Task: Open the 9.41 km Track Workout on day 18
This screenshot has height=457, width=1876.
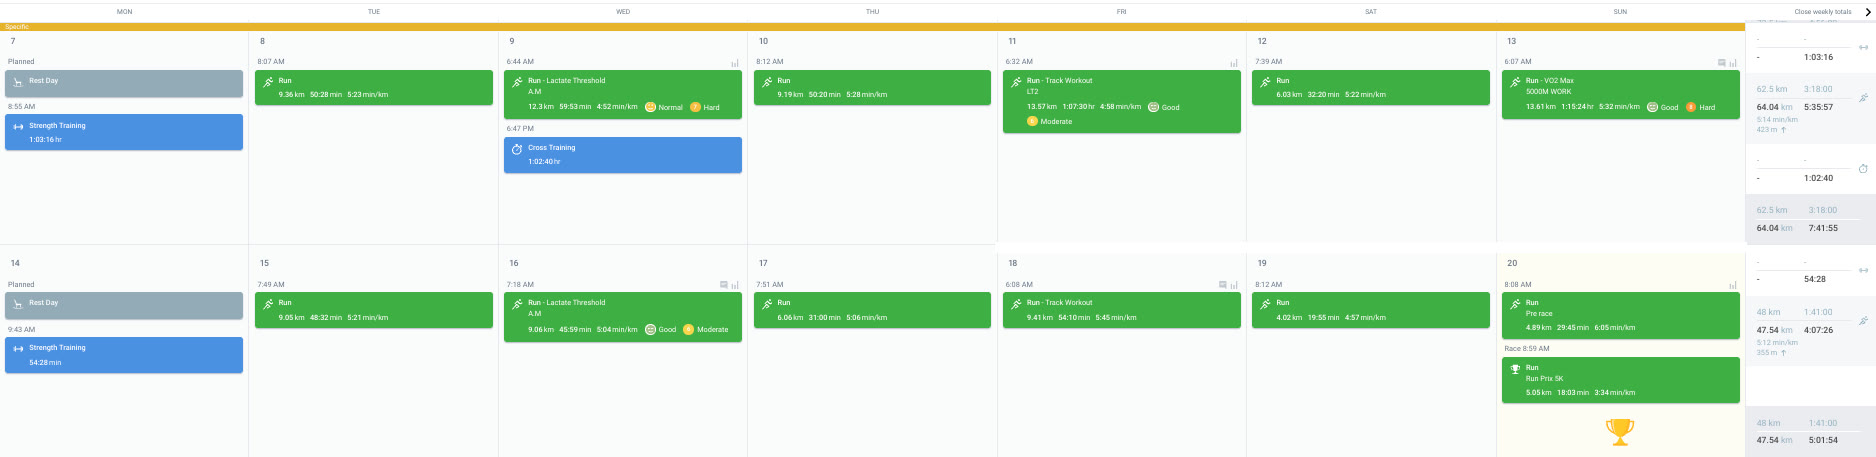Action: [x=1122, y=310]
